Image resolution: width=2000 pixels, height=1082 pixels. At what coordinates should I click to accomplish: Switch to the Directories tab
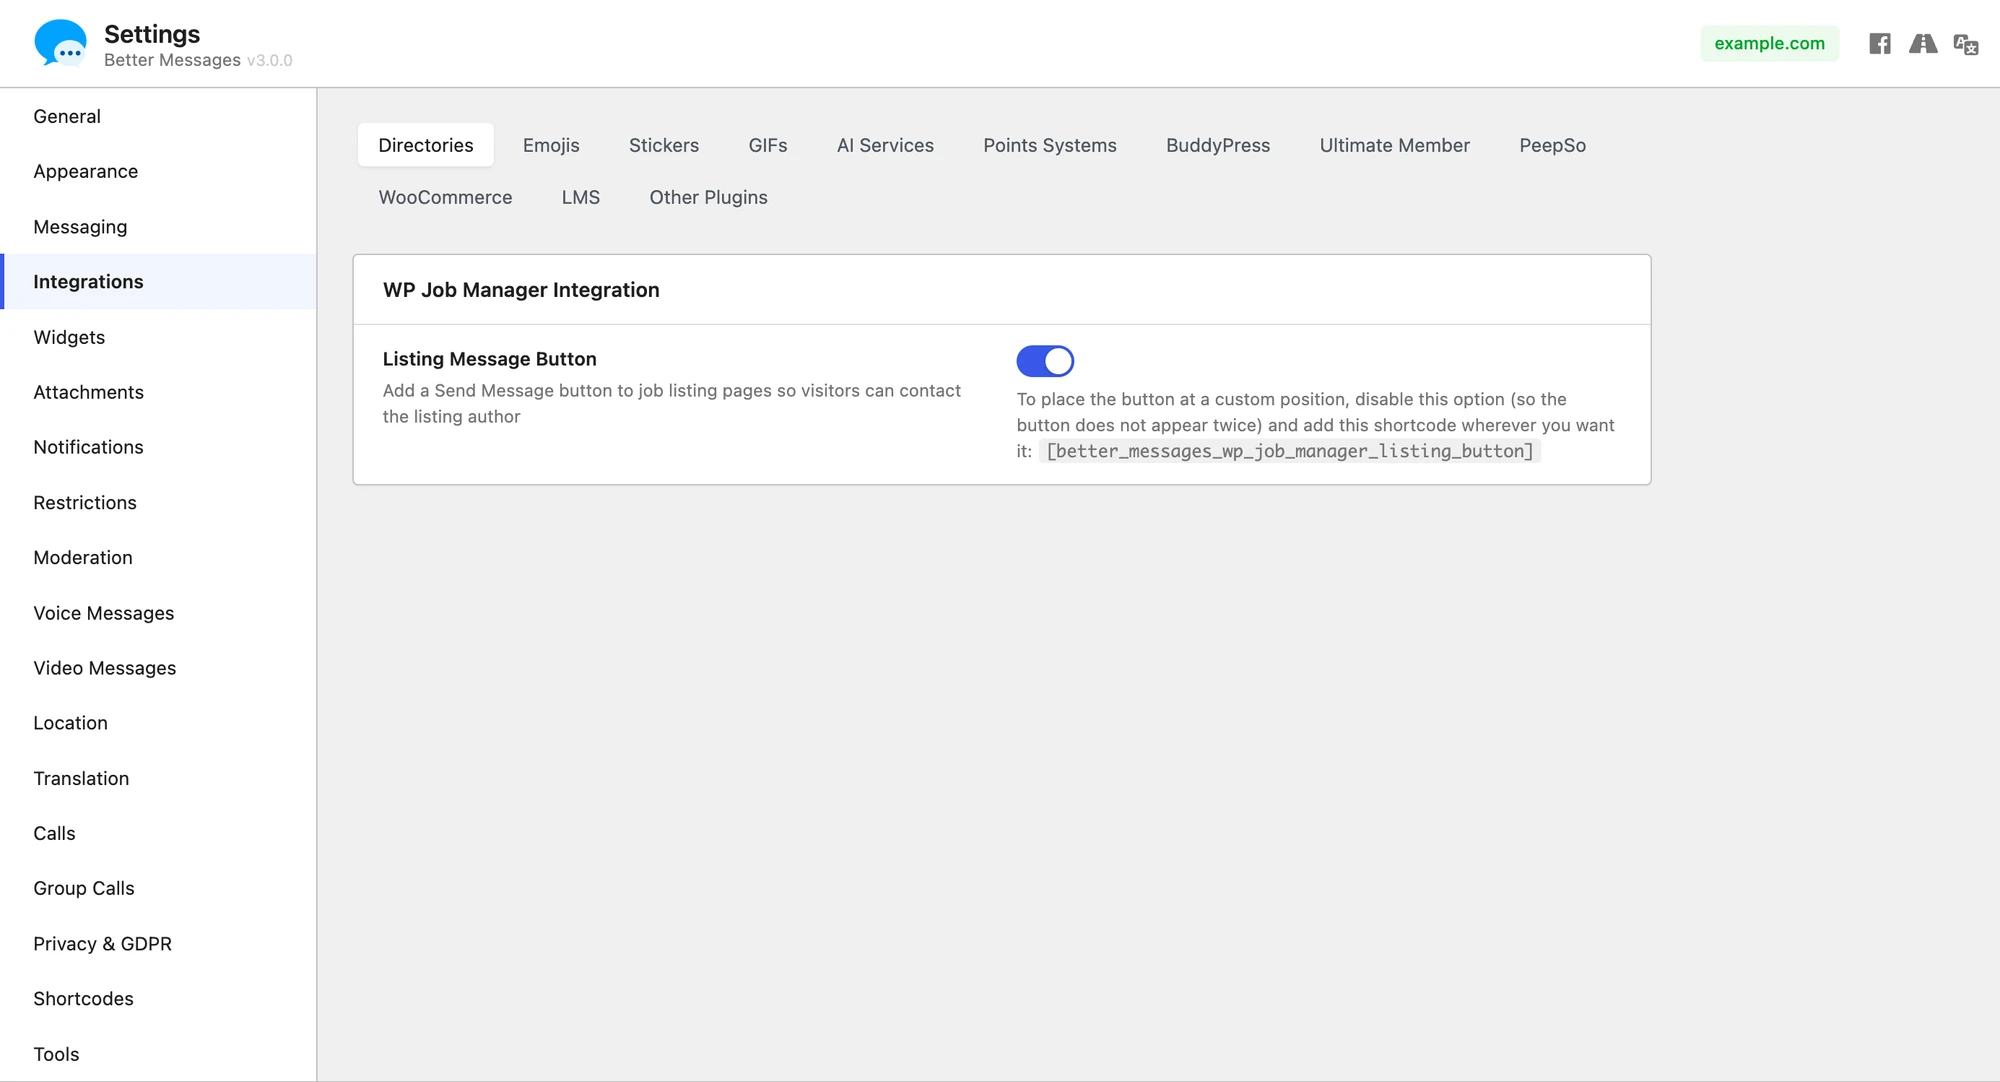point(426,145)
